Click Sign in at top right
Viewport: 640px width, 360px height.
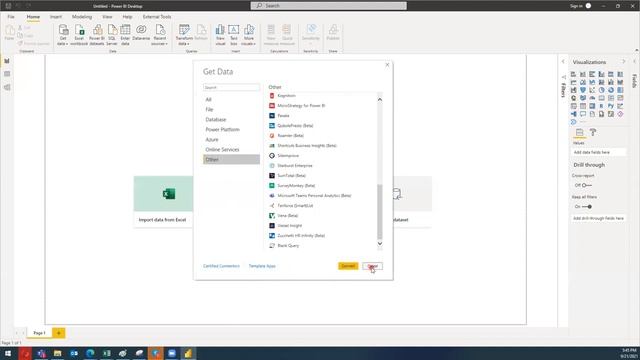[x=576, y=6]
